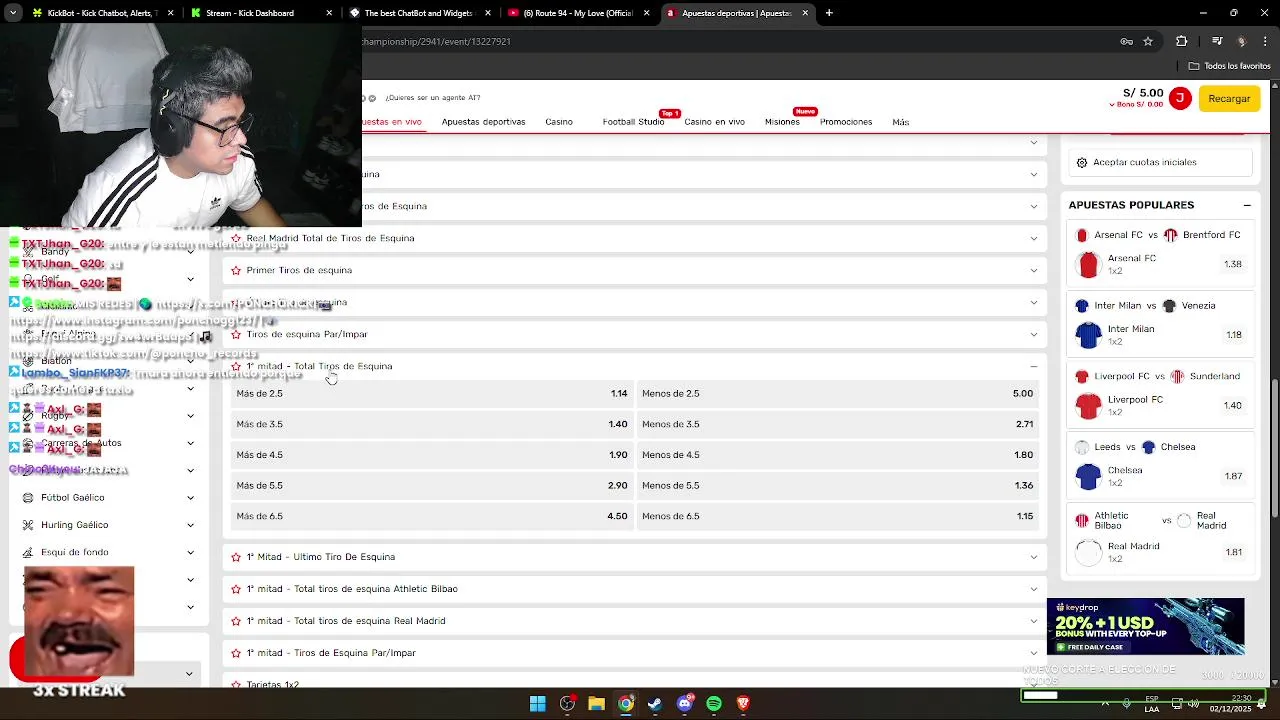This screenshot has width=1280, height=720.
Task: Select the Más de 6.5 odds 4.50
Action: pyautogui.click(x=432, y=516)
